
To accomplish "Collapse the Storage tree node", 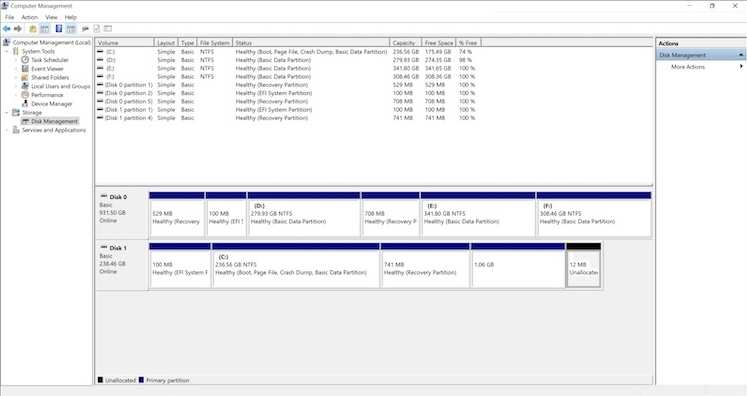I will tap(7, 112).
